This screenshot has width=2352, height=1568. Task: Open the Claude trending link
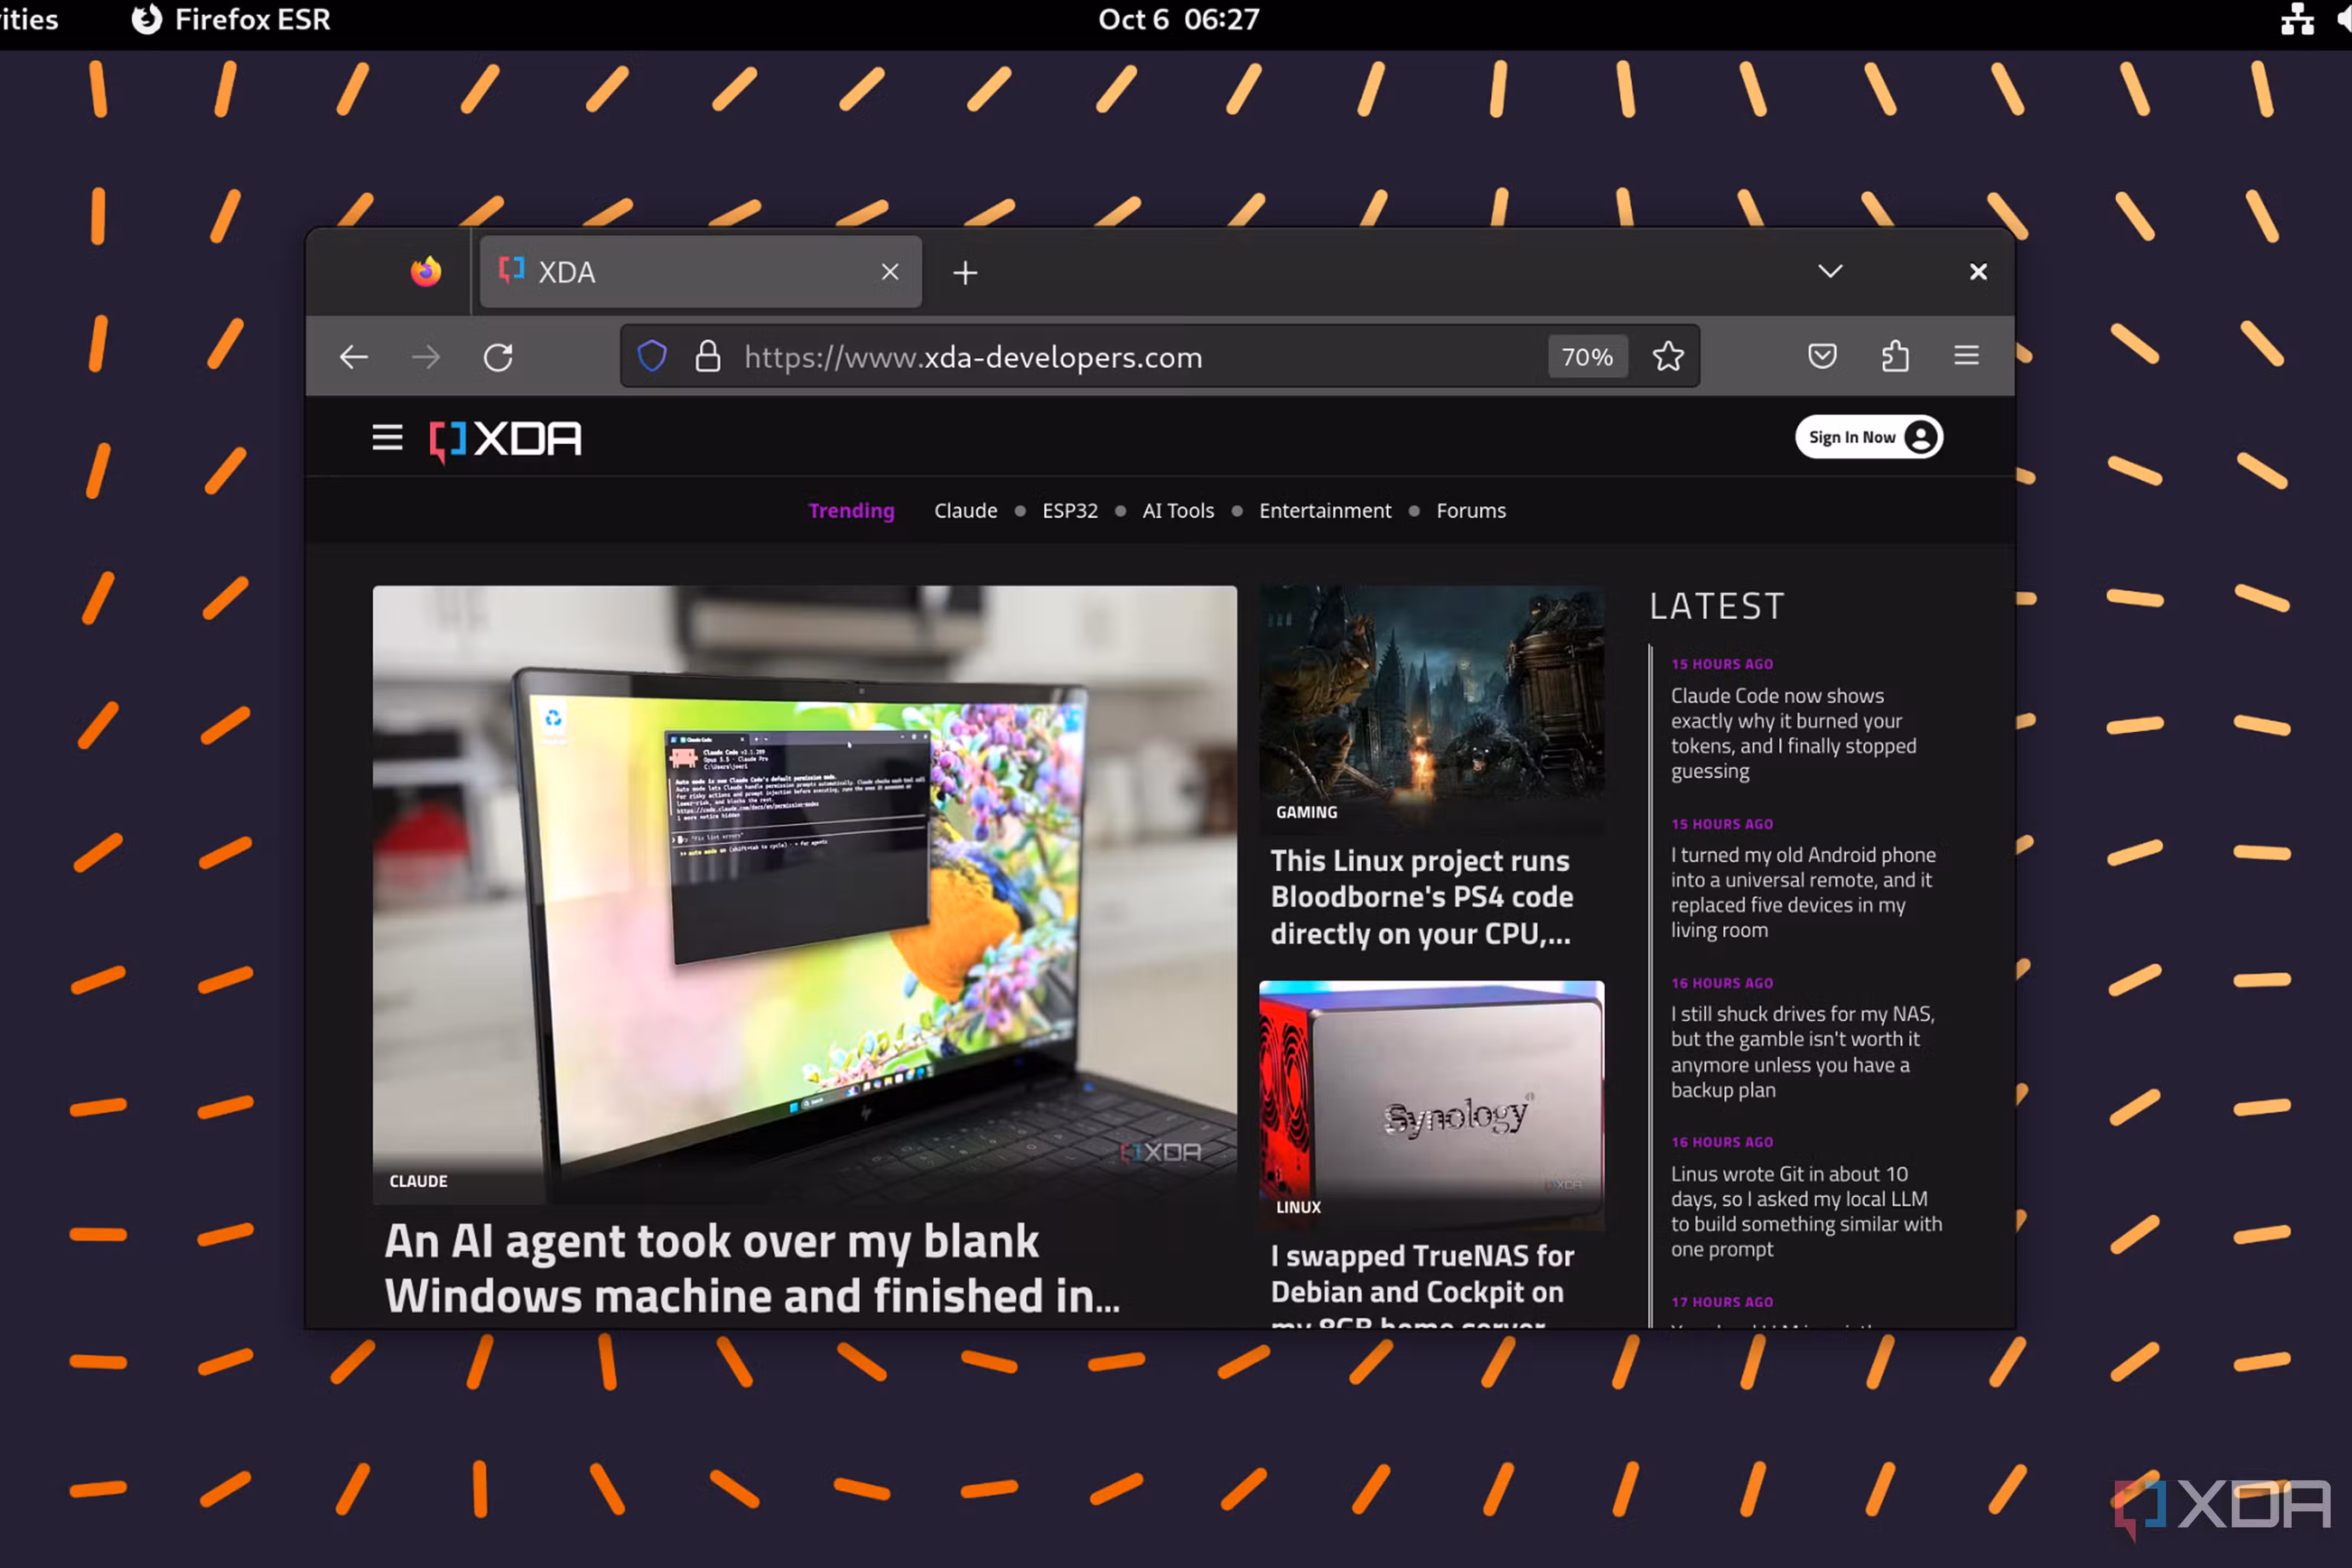(x=965, y=511)
